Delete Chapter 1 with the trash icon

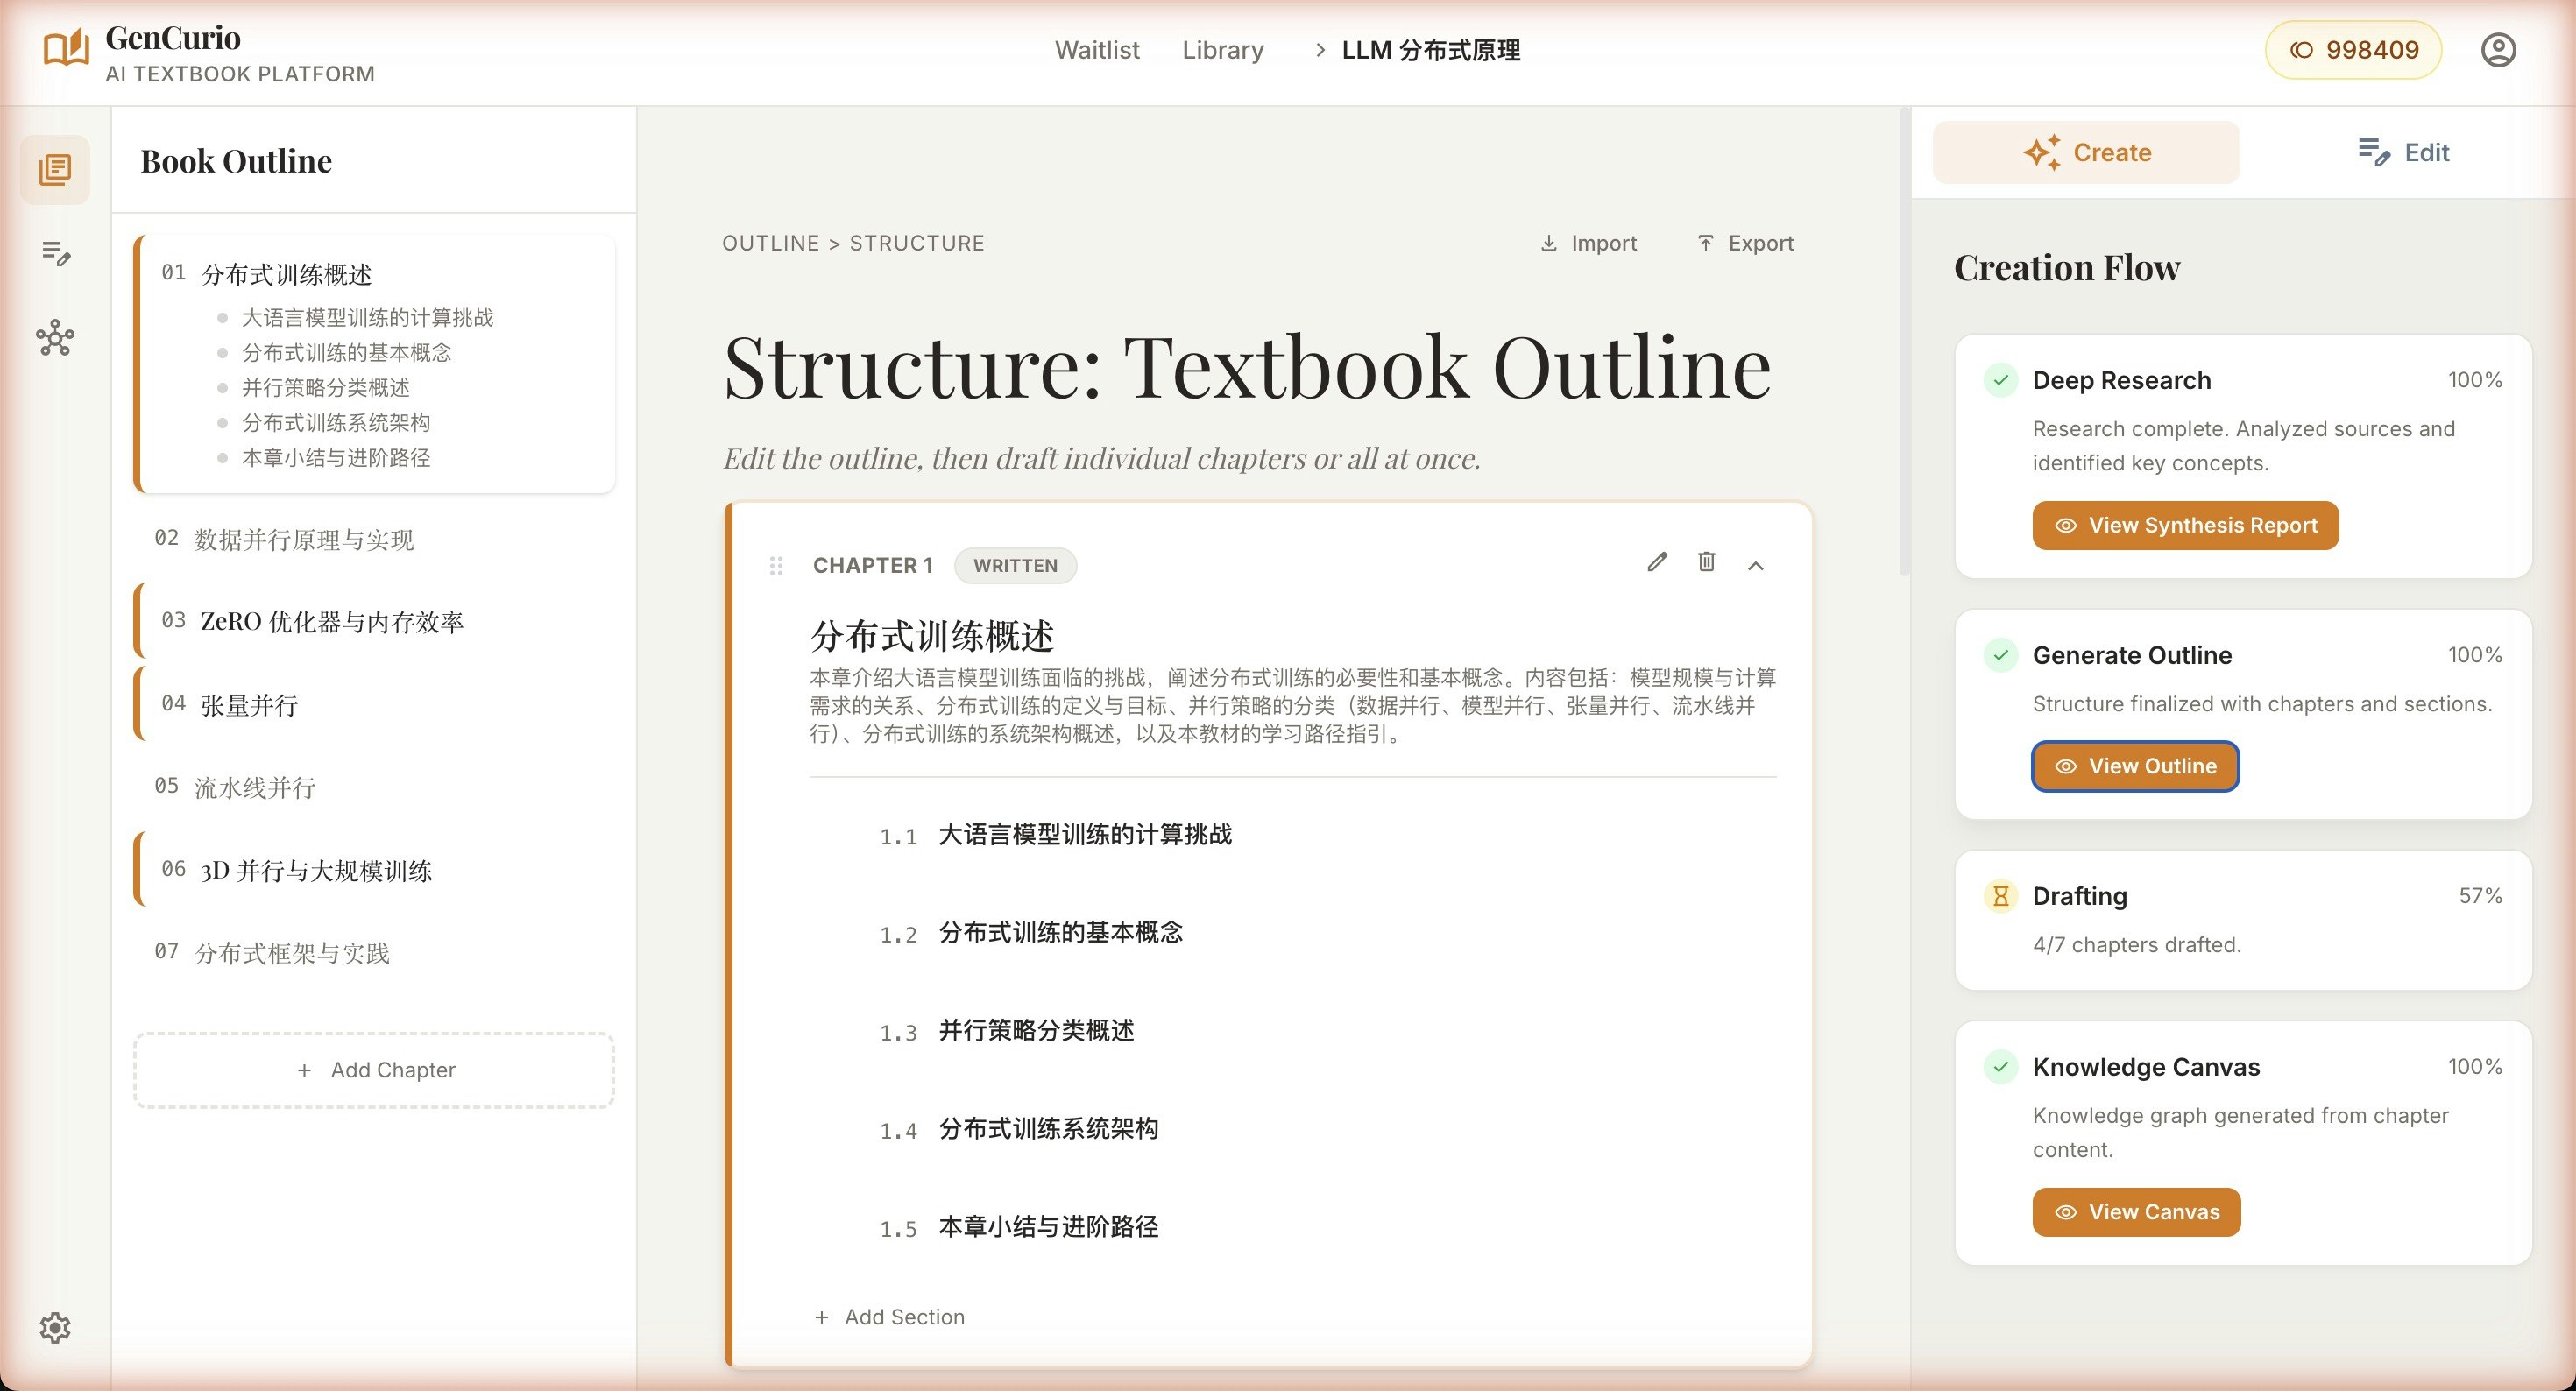point(1707,563)
